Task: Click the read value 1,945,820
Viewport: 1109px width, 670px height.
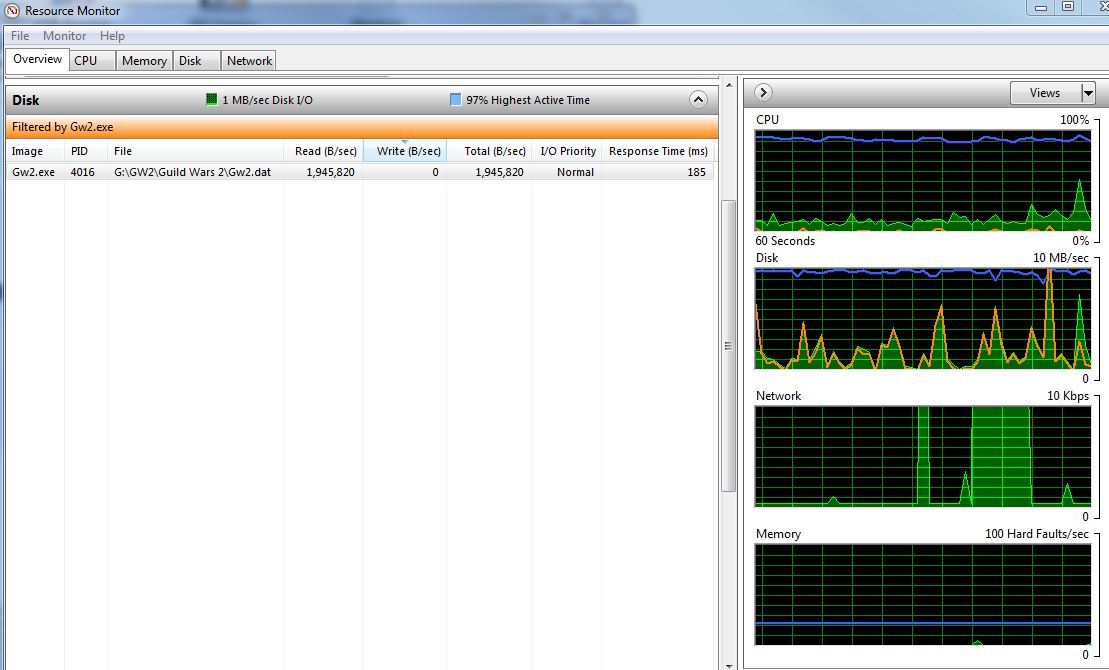Action: pyautogui.click(x=330, y=172)
